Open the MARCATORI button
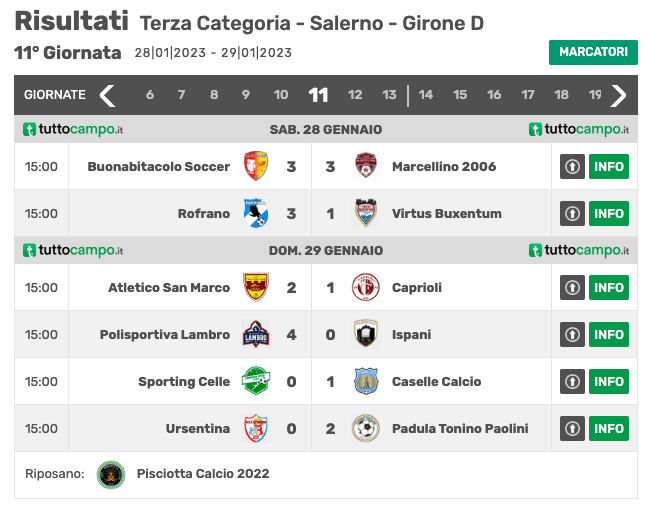Viewport: 649px width, 507px height. (x=593, y=52)
